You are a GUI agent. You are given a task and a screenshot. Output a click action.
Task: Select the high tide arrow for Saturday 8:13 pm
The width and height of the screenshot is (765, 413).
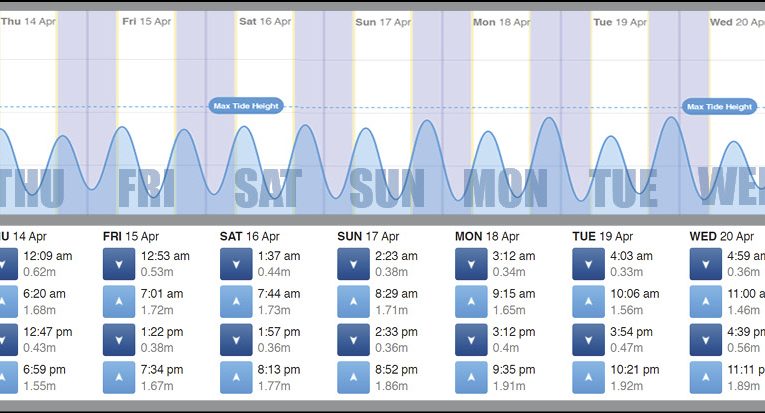(x=234, y=378)
